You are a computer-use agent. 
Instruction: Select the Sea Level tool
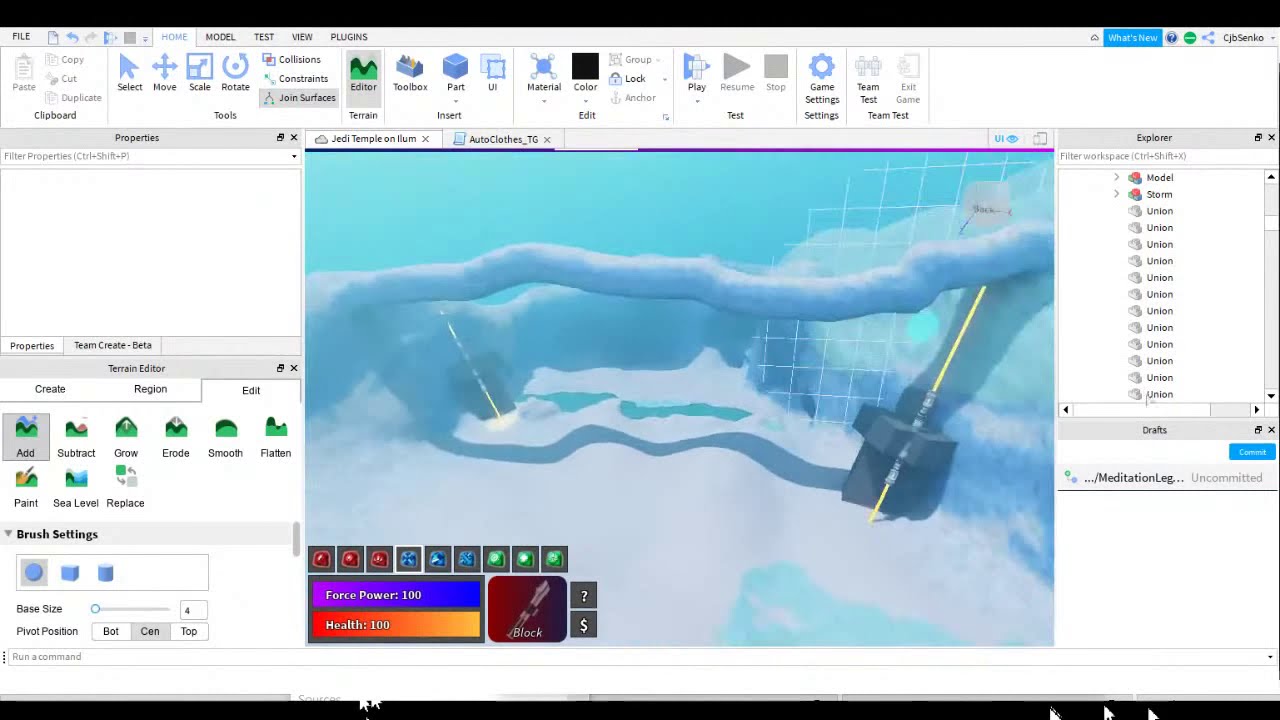pos(76,487)
